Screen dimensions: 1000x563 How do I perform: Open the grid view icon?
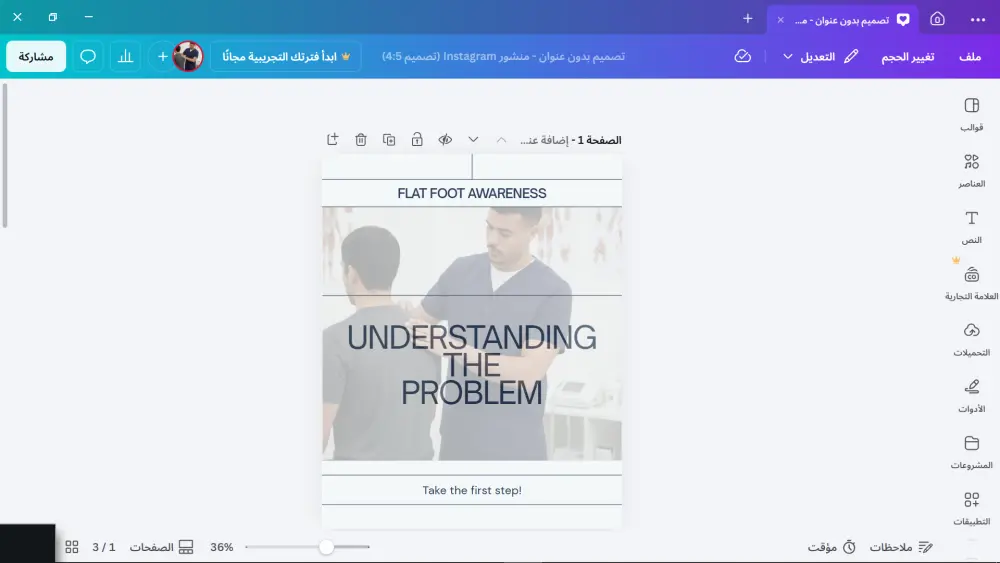71,547
